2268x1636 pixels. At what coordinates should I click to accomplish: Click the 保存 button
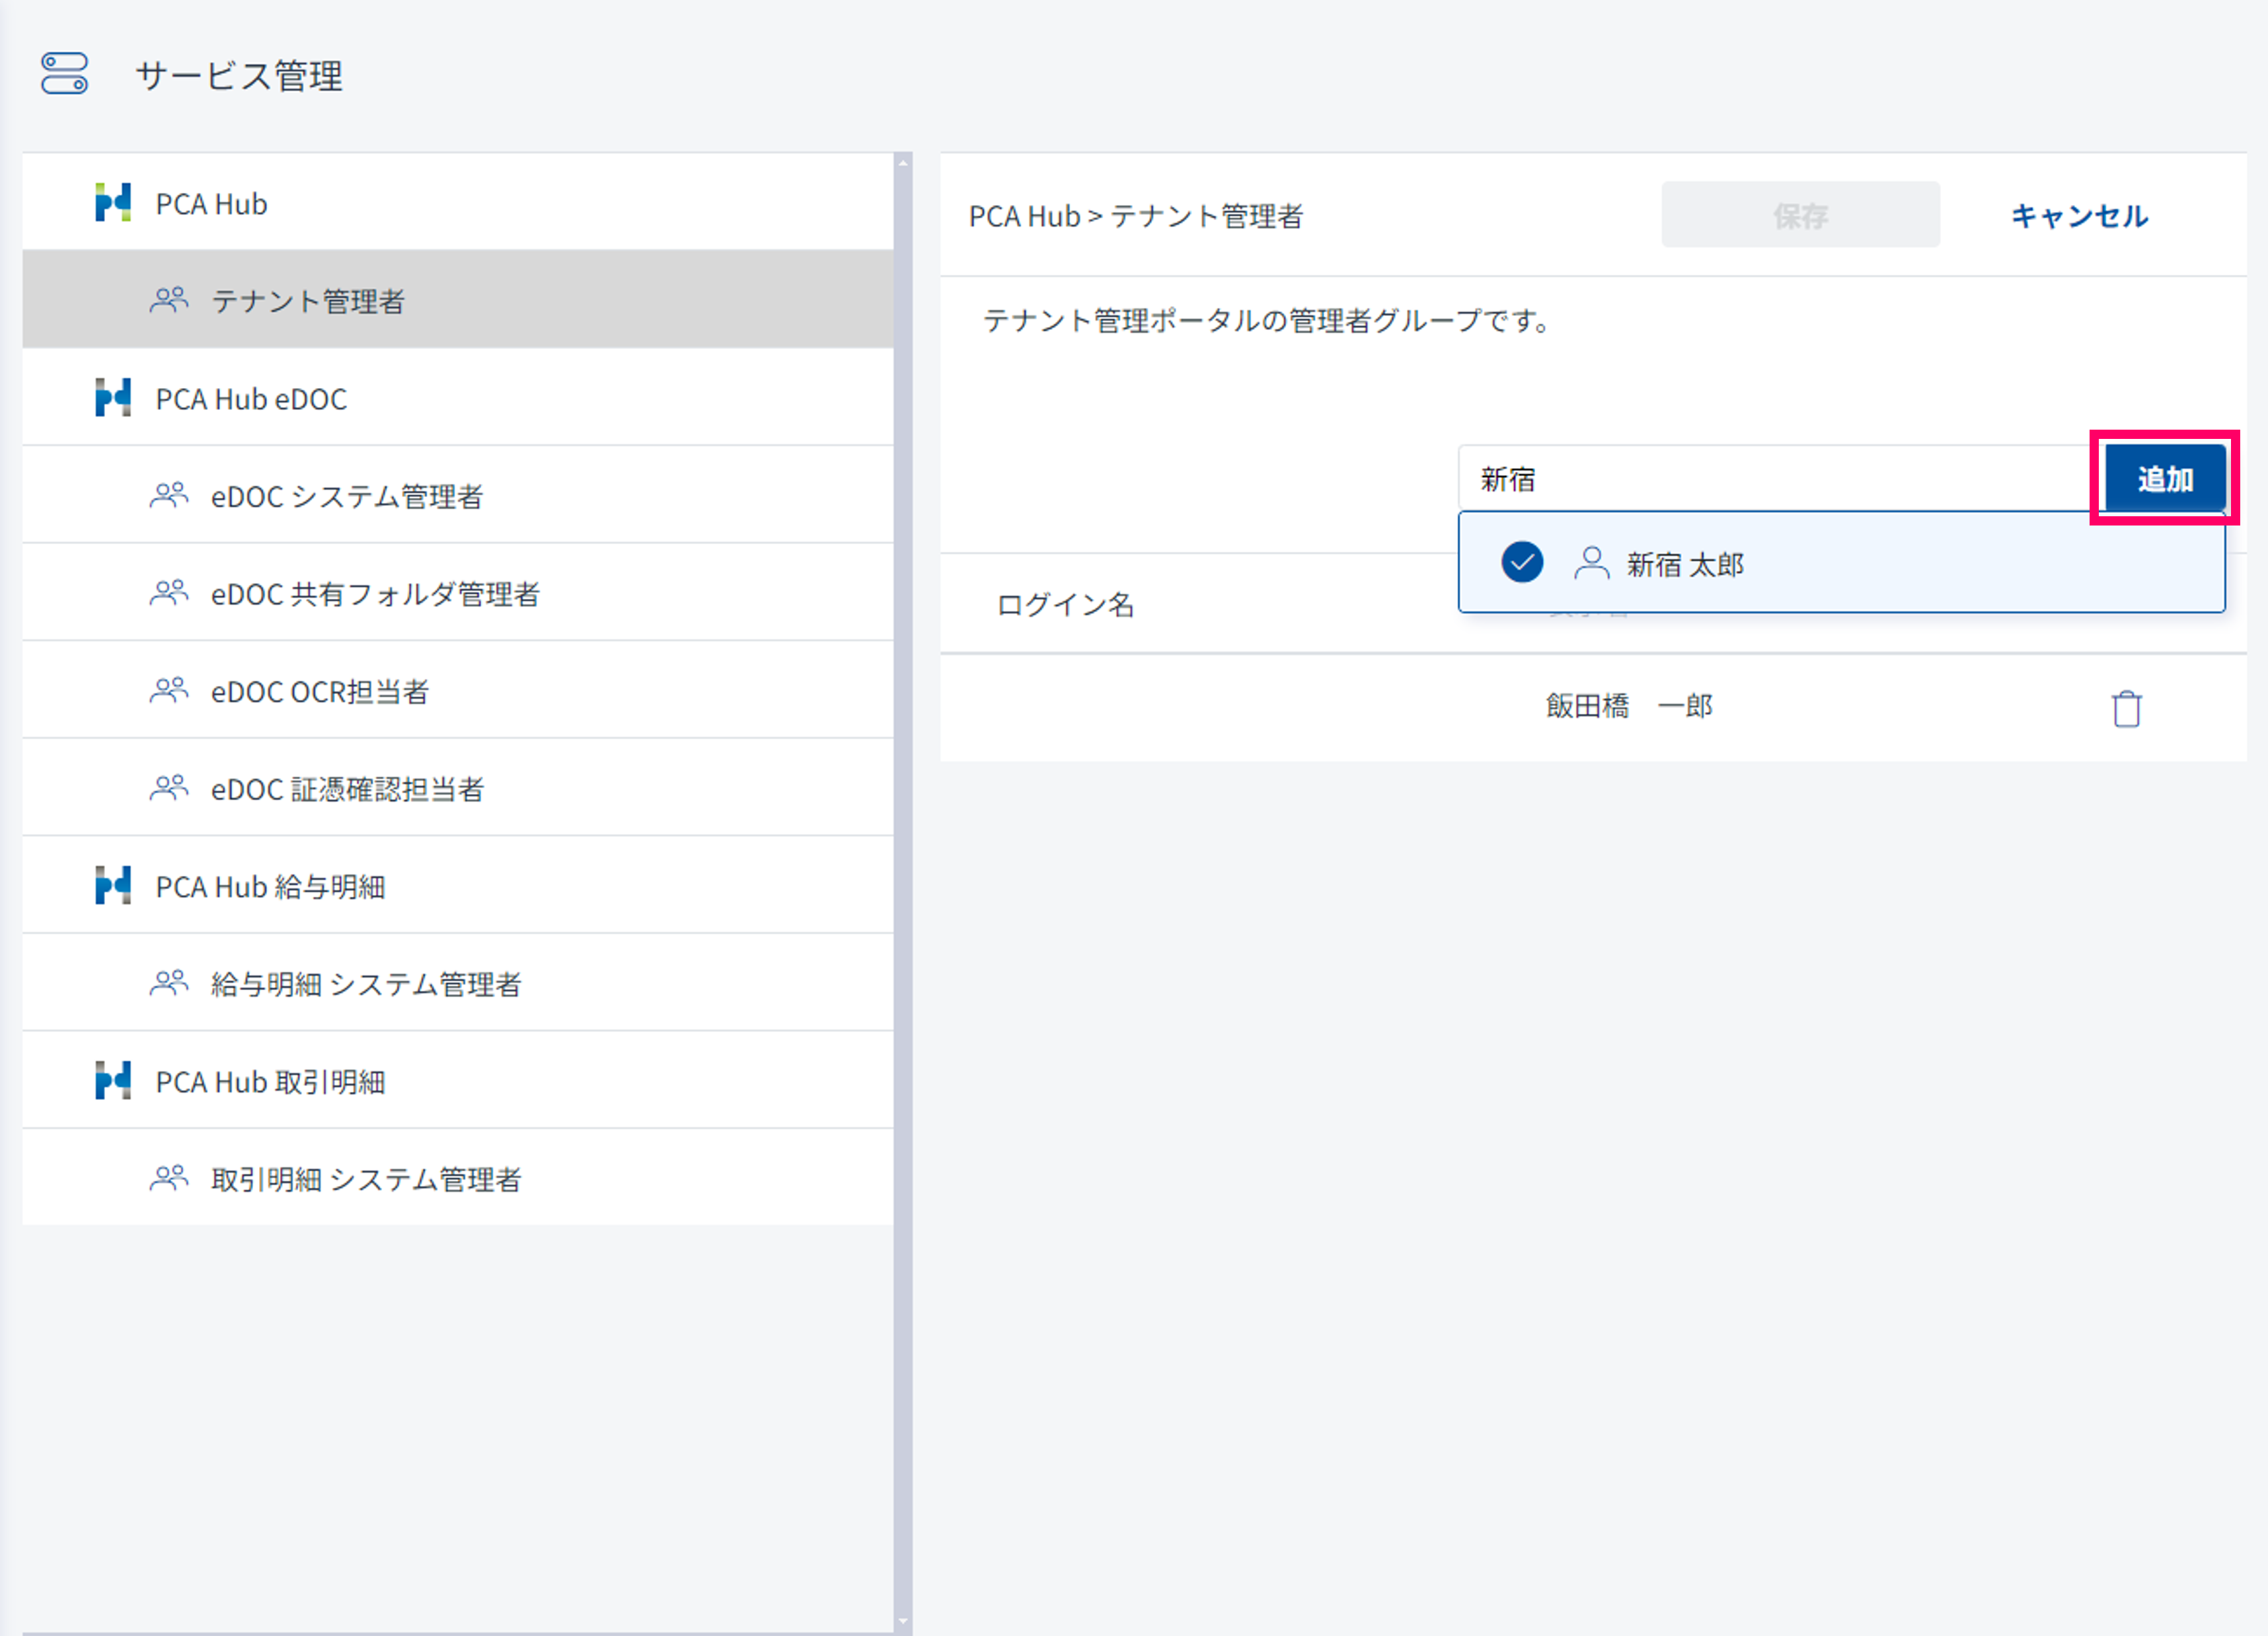click(1800, 215)
